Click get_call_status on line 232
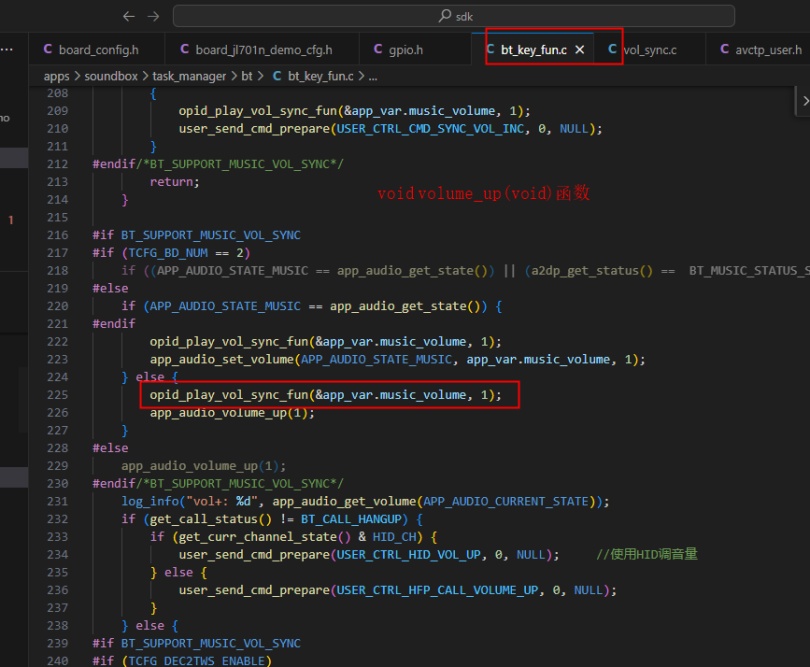The height and width of the screenshot is (667, 810). (204, 519)
